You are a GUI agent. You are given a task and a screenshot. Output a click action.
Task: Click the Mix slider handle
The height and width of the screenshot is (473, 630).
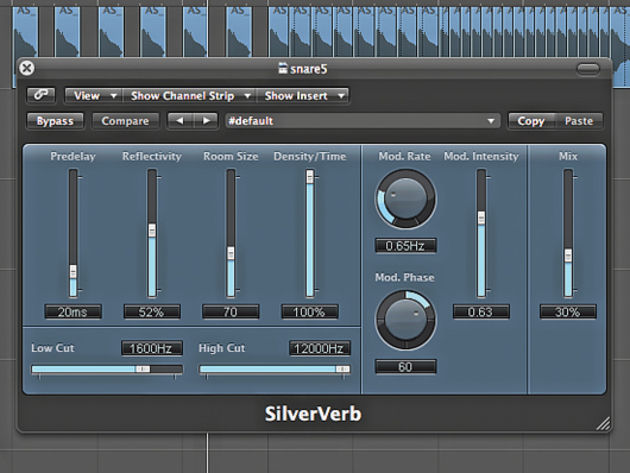coord(568,256)
